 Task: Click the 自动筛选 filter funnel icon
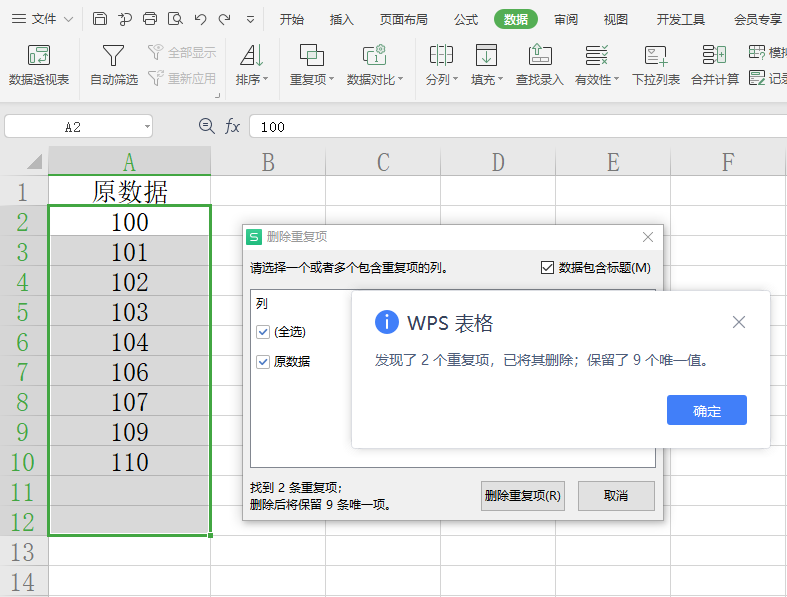(x=114, y=56)
